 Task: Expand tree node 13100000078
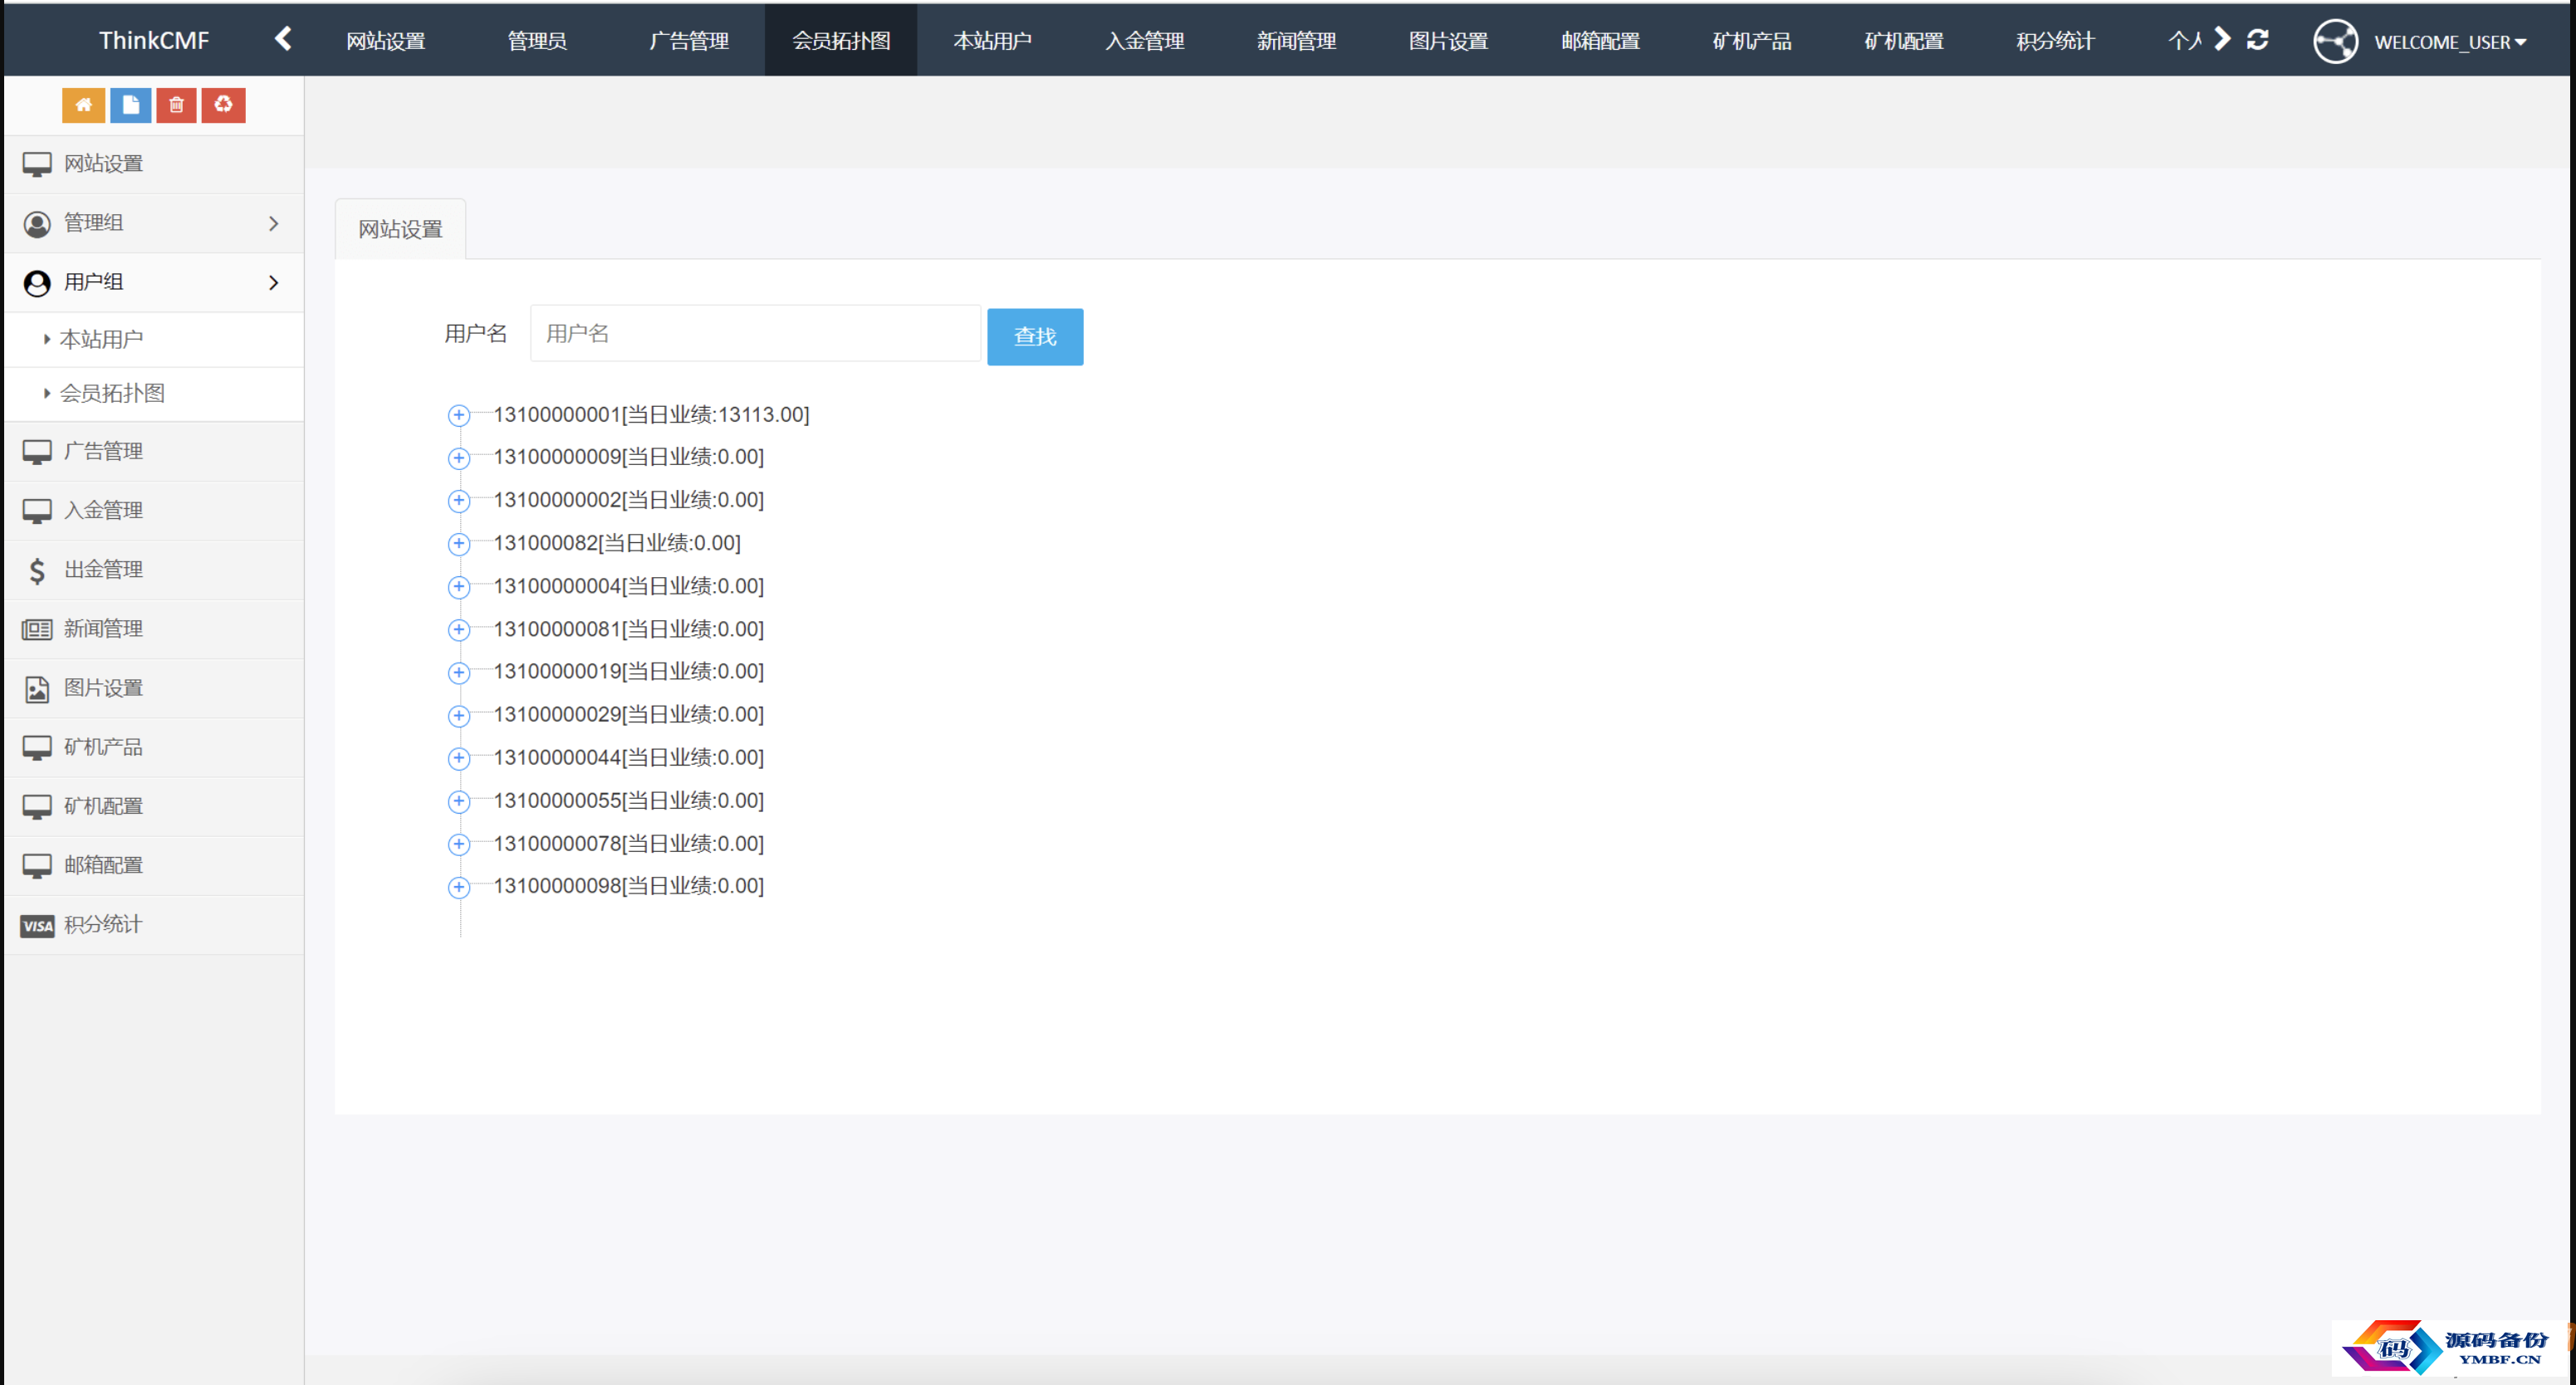pyautogui.click(x=458, y=844)
